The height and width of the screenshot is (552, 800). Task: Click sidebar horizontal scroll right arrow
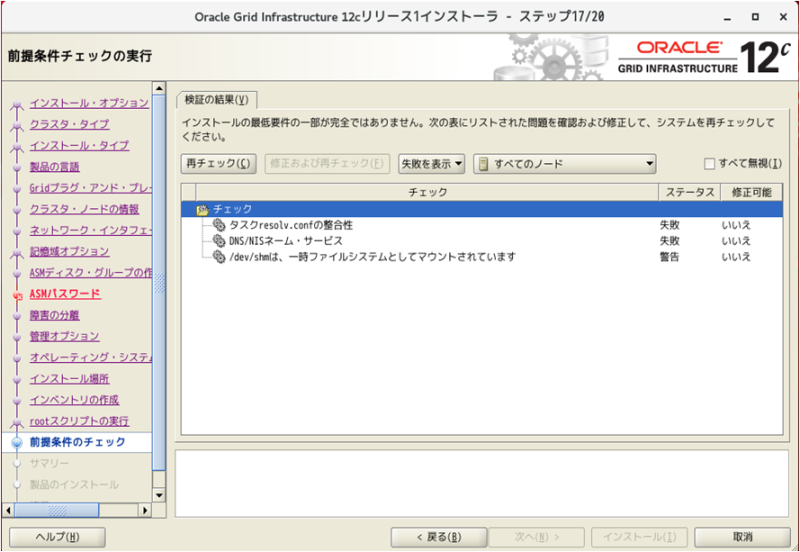(x=145, y=510)
